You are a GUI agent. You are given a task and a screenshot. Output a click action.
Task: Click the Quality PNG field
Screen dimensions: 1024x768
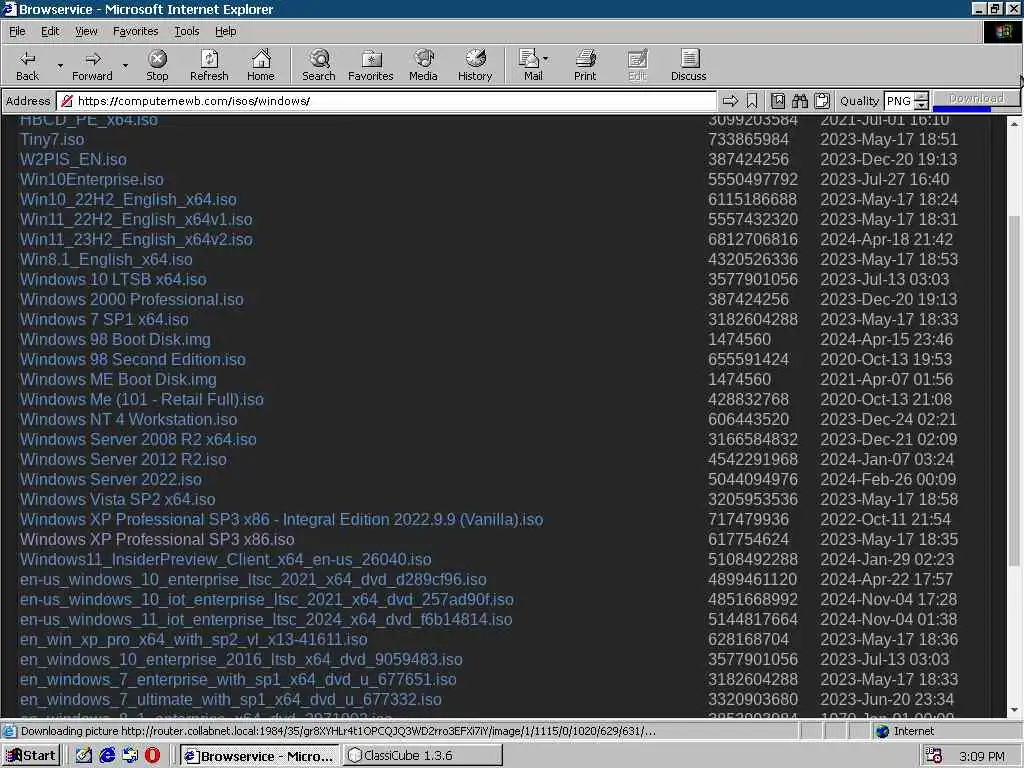(899, 101)
